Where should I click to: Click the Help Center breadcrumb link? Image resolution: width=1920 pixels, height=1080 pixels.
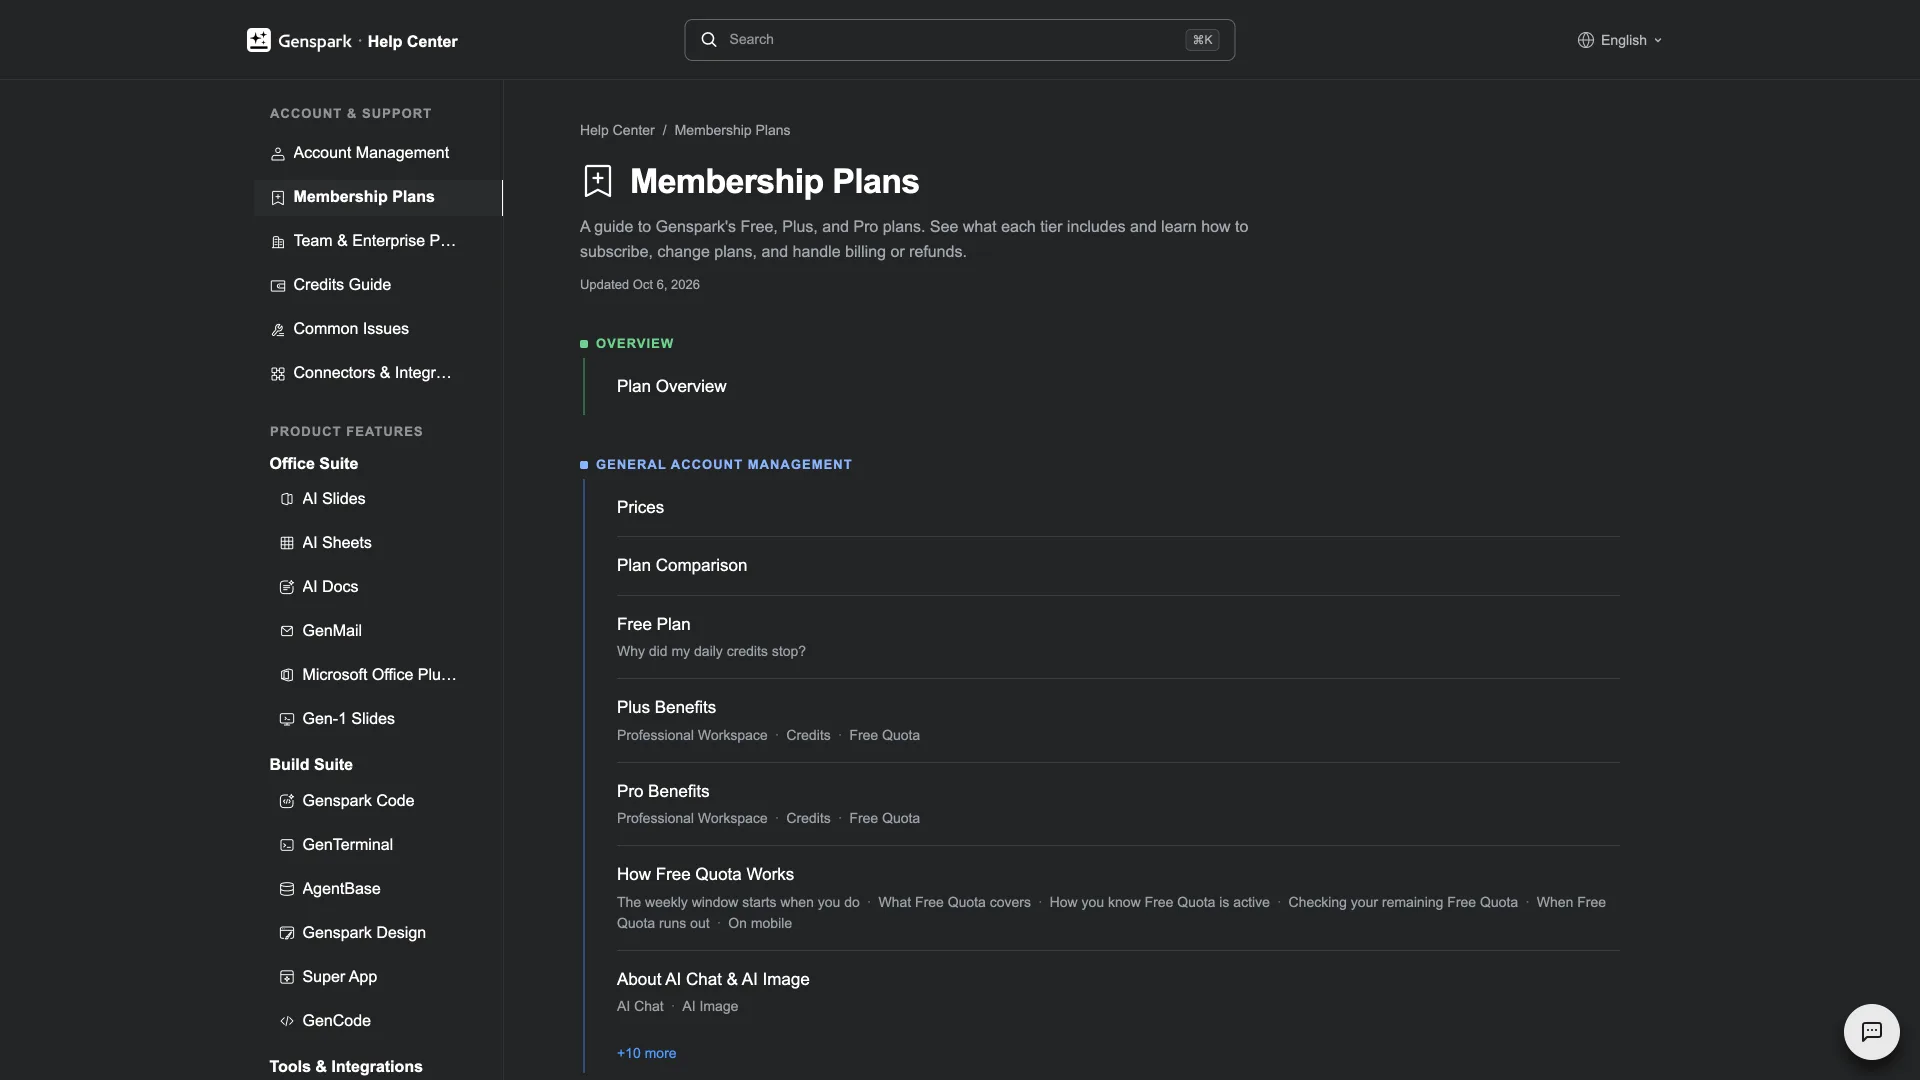tap(617, 130)
